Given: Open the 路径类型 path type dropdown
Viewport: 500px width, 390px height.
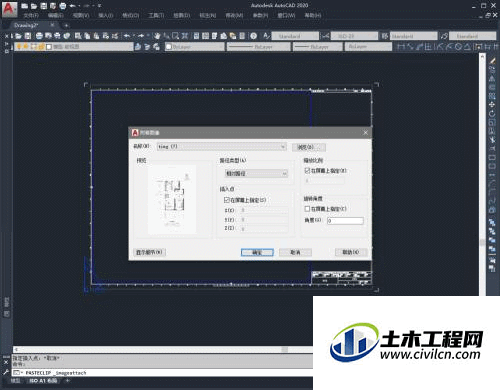Looking at the screenshot, I should pos(256,173).
